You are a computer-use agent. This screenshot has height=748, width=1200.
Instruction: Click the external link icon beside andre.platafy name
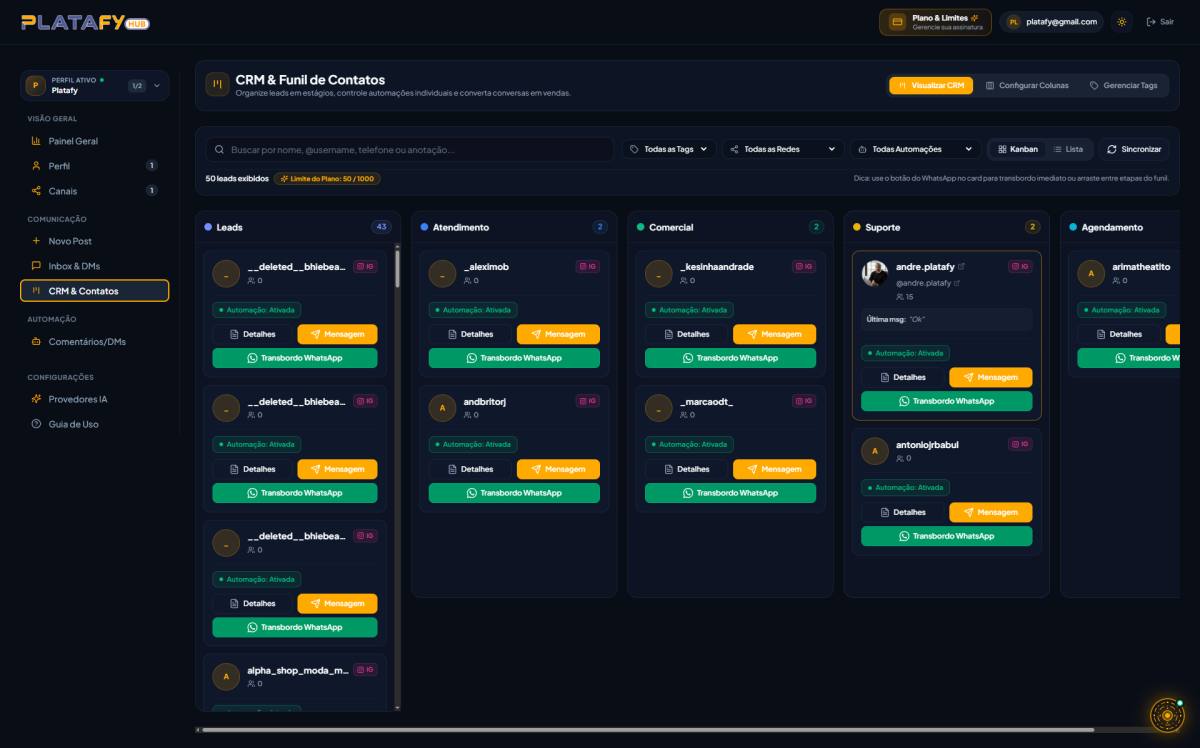point(962,267)
